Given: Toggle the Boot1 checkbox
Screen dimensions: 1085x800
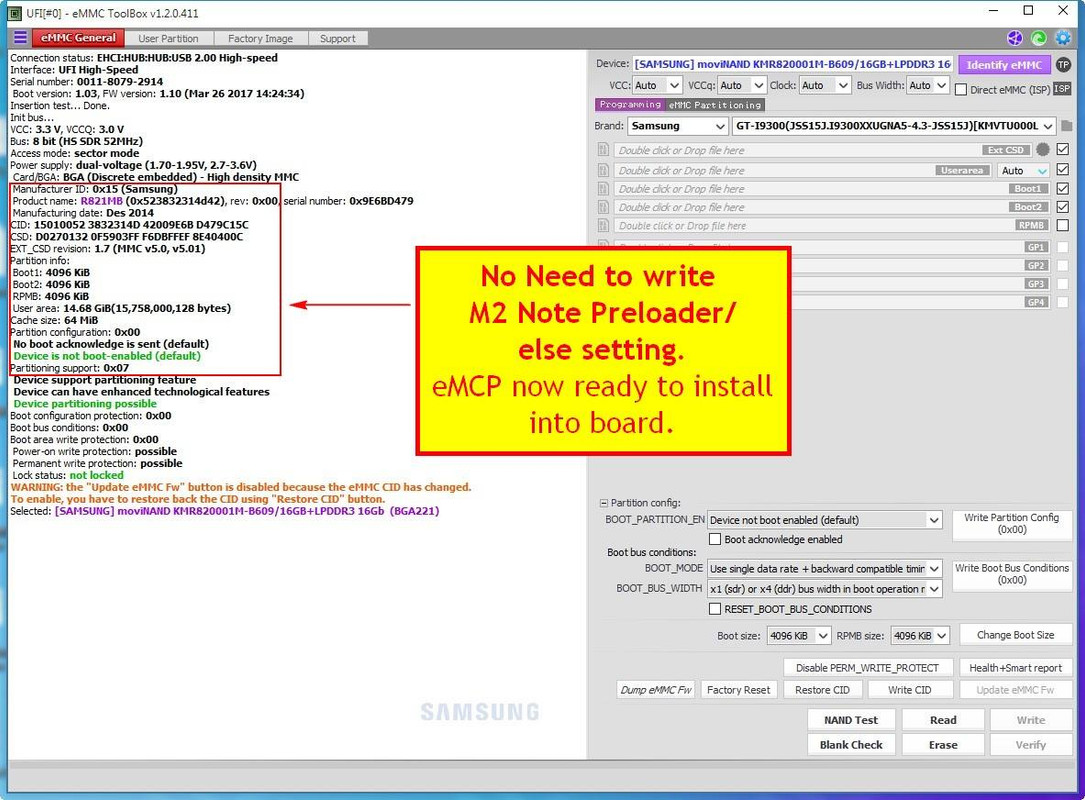Looking at the screenshot, I should (x=1063, y=188).
